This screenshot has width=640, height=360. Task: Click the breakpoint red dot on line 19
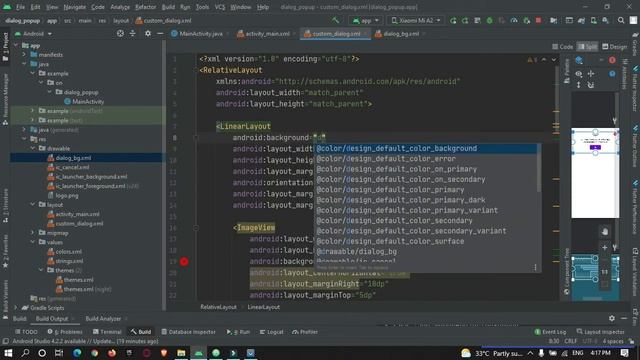pos(184,262)
